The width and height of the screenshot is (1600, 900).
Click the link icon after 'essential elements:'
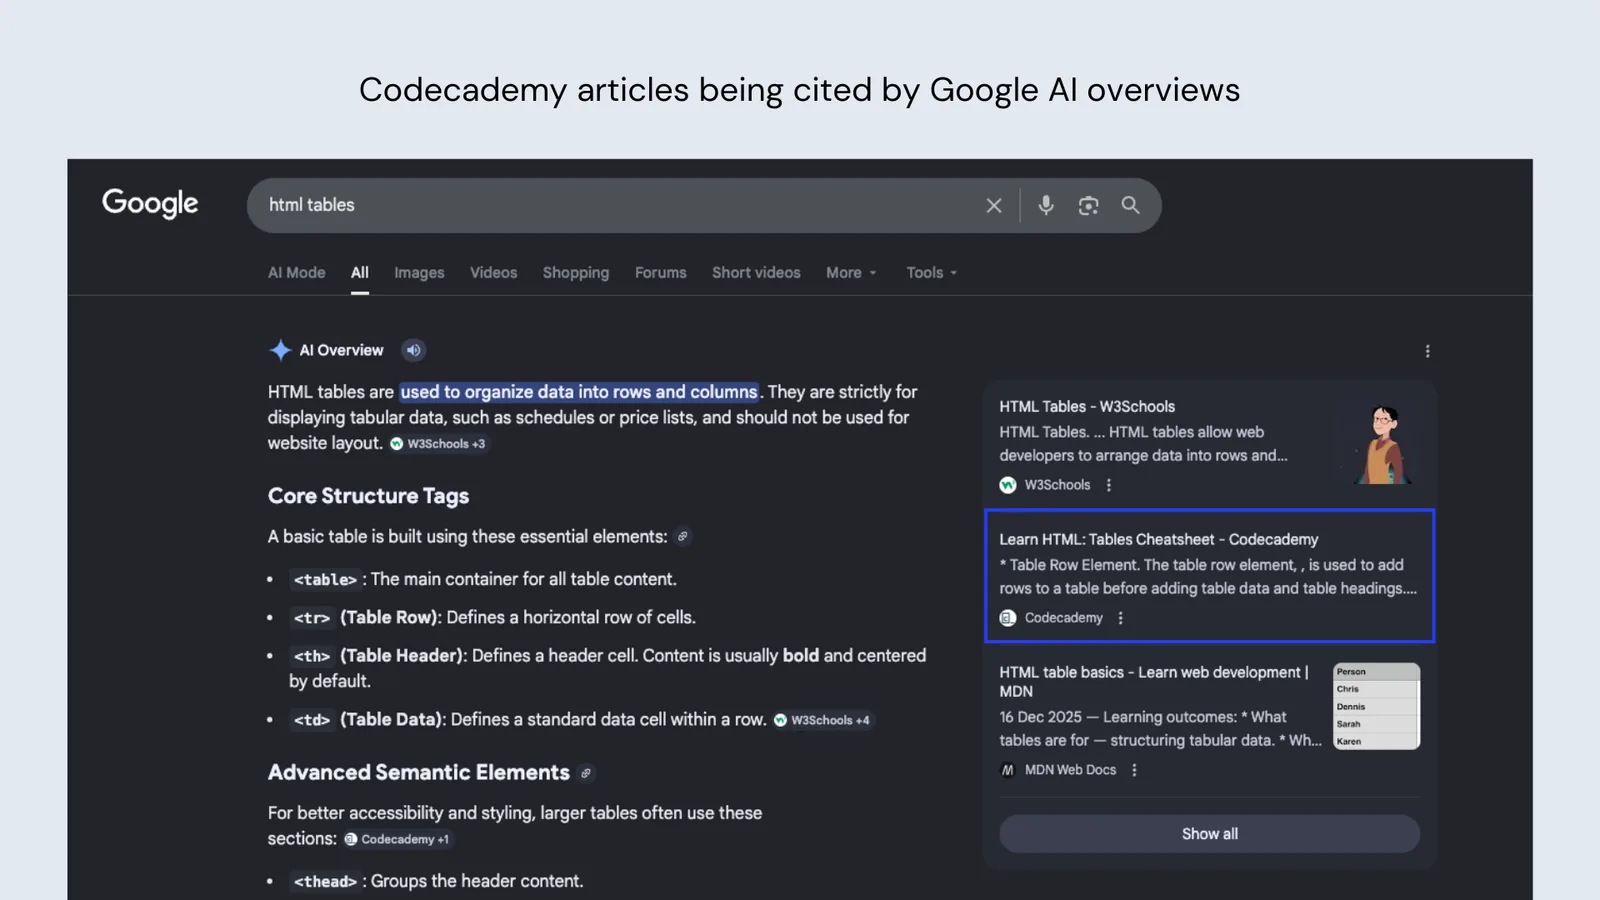click(683, 537)
